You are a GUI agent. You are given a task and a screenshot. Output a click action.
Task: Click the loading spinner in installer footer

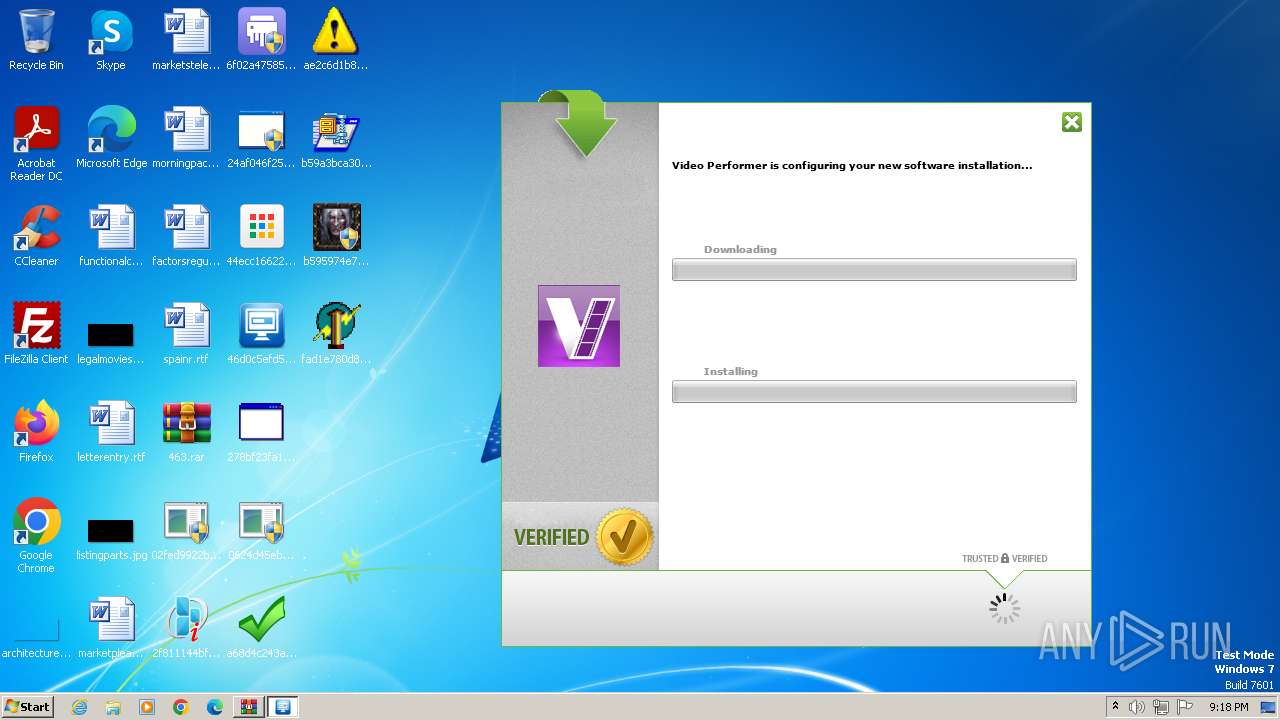[x=1004, y=608]
